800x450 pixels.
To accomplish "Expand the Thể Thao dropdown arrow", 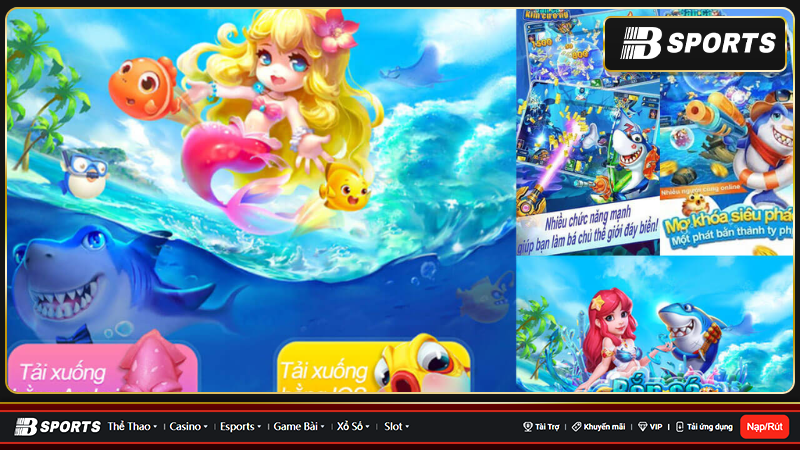I will click(155, 427).
